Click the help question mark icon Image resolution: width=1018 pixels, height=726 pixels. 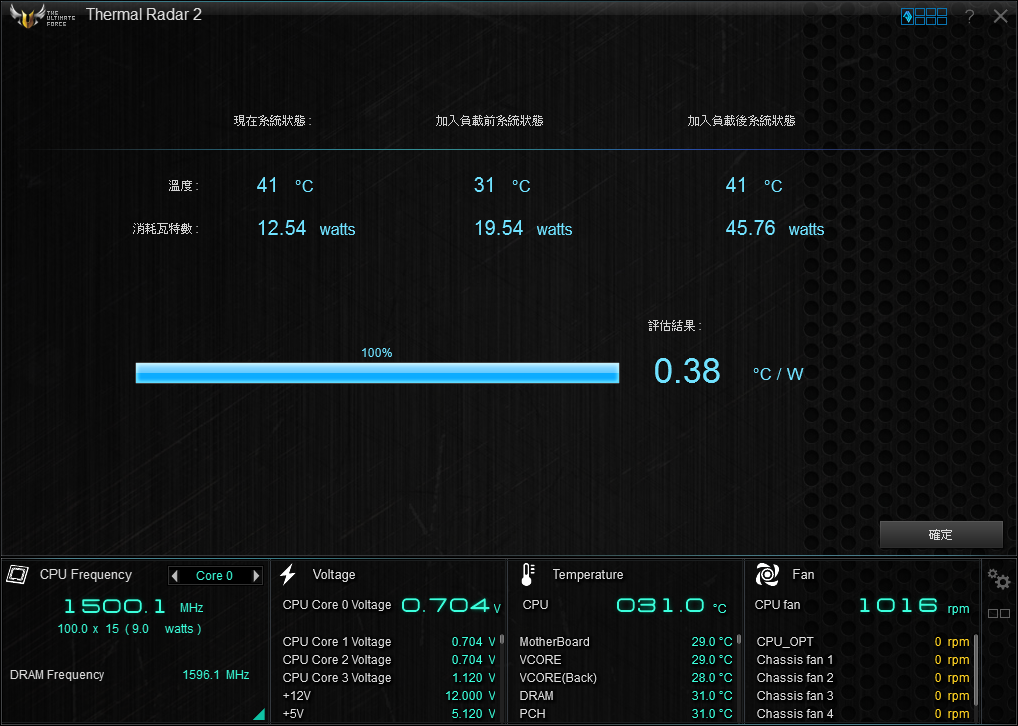coord(969,17)
